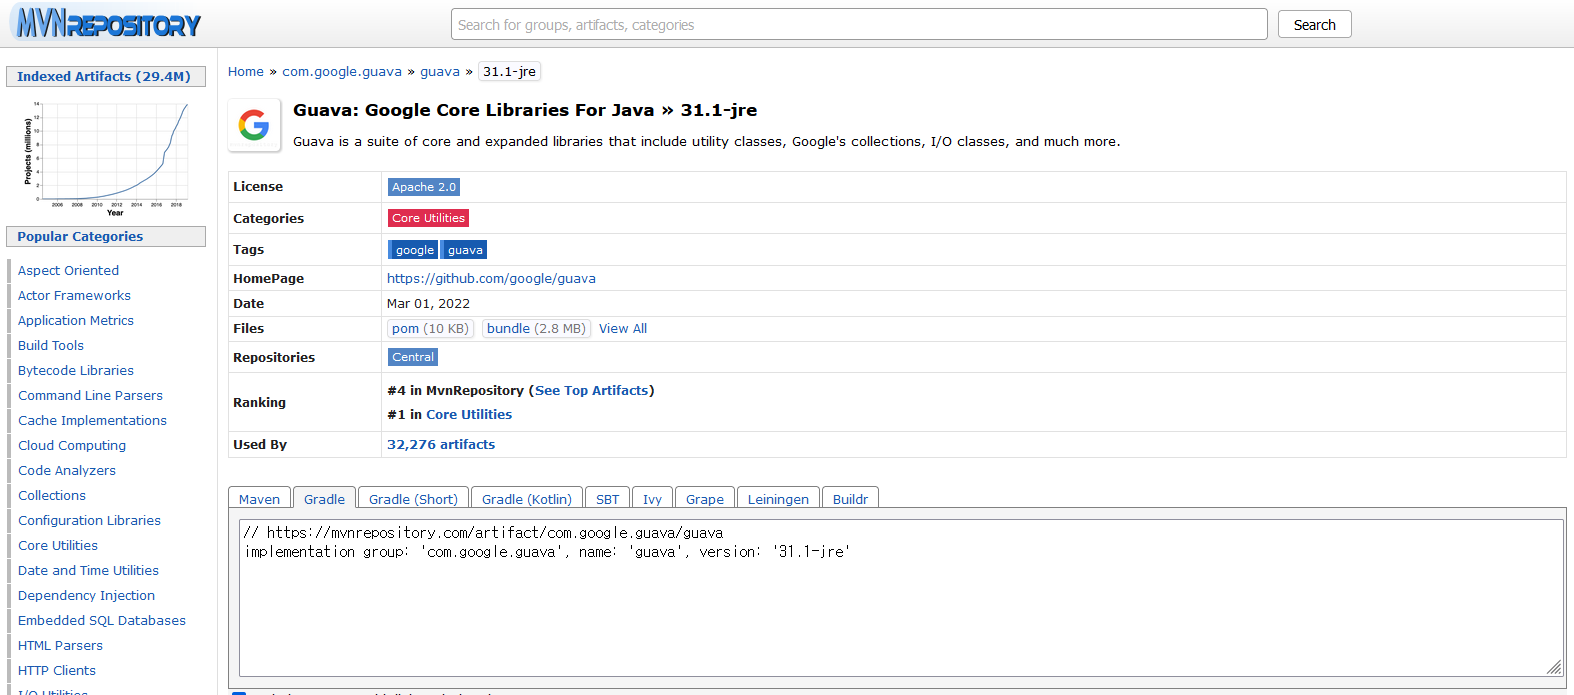Focus the artifact search input field

859,24
